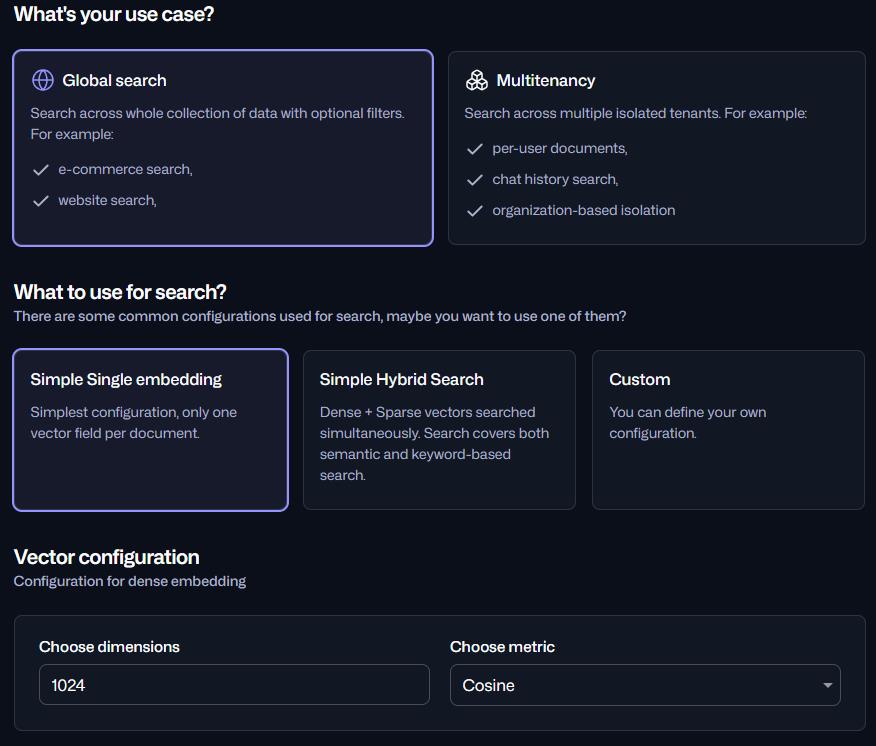Click the Custom card description text
The image size is (876, 746).
point(687,422)
